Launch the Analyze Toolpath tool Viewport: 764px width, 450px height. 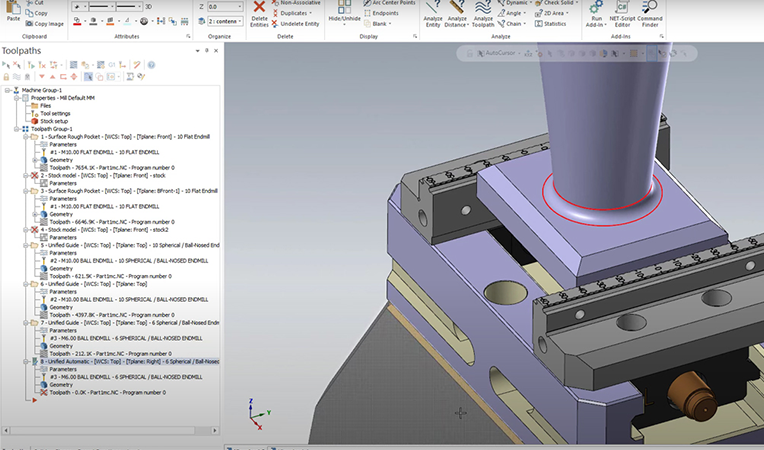[x=483, y=8]
